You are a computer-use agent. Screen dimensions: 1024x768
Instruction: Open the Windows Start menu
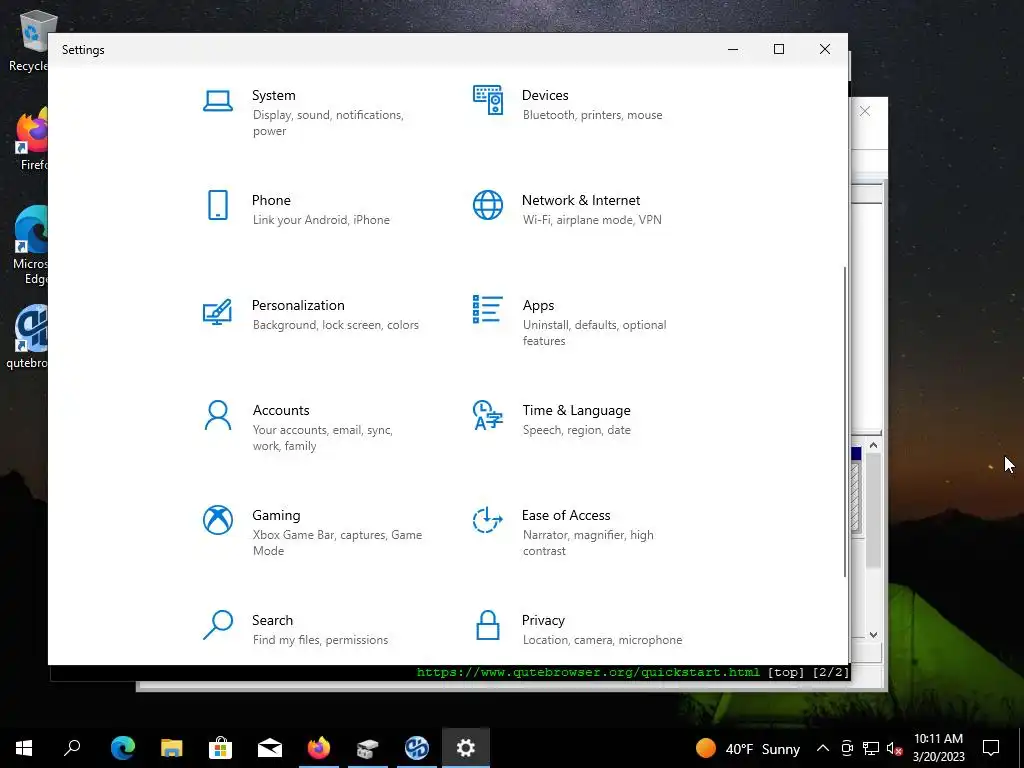[x=24, y=748]
